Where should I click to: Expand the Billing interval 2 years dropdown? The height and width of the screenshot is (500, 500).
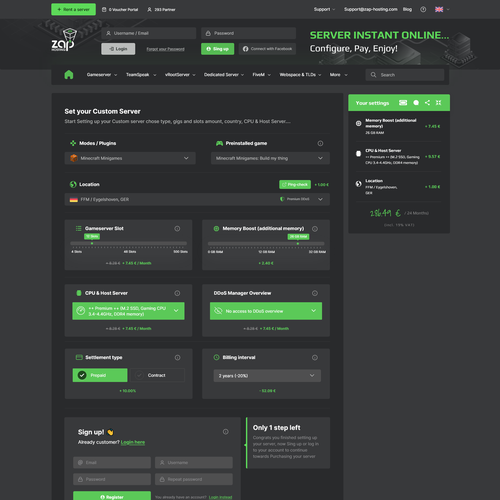tap(267, 376)
